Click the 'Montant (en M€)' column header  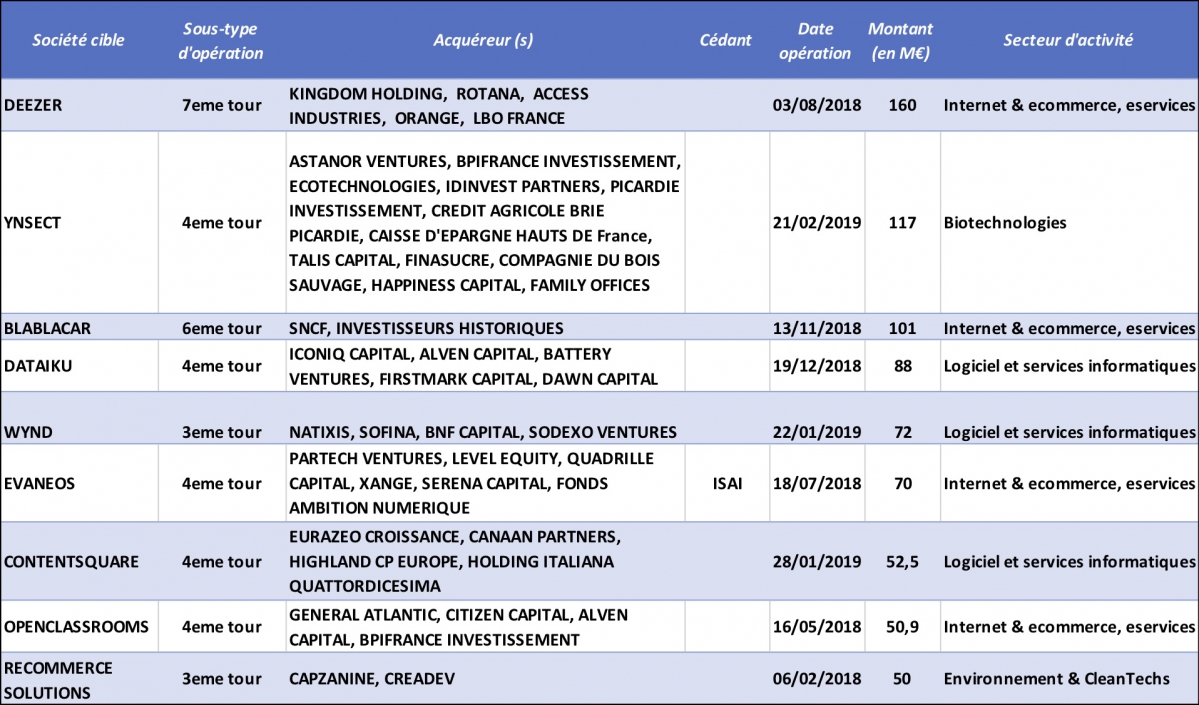(901, 40)
